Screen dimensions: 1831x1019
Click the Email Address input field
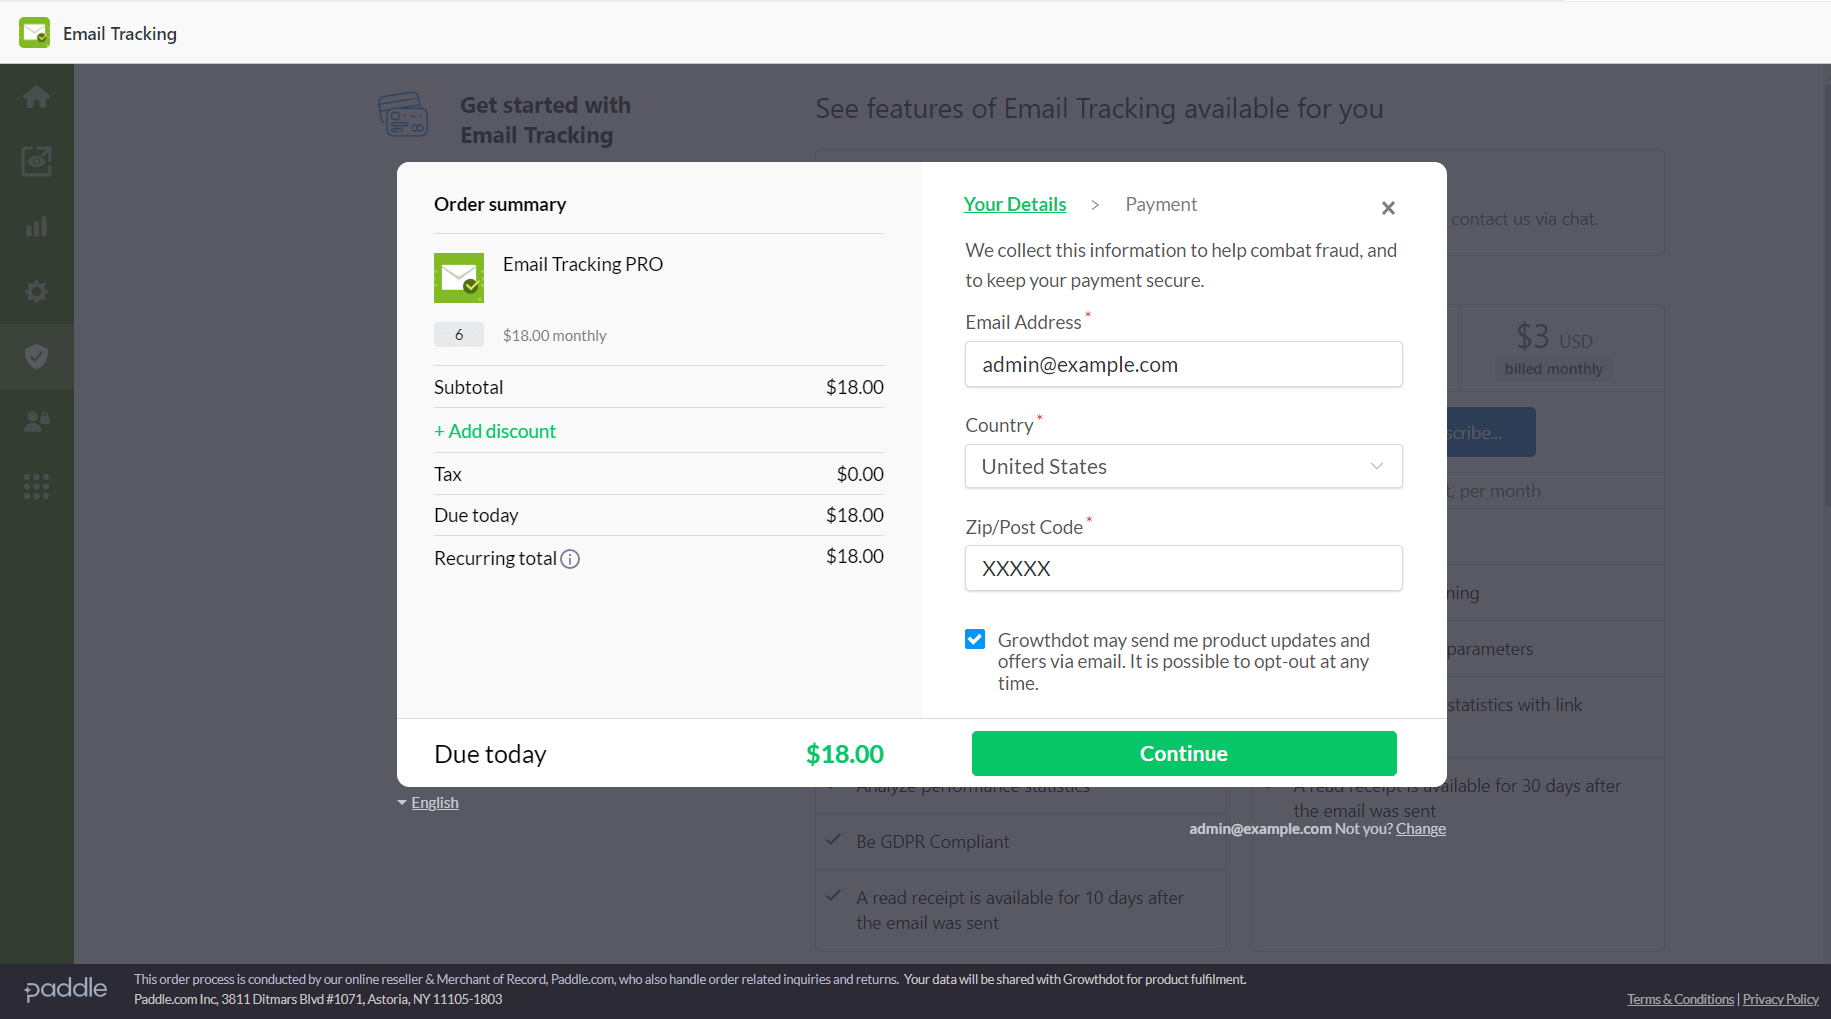1184,364
